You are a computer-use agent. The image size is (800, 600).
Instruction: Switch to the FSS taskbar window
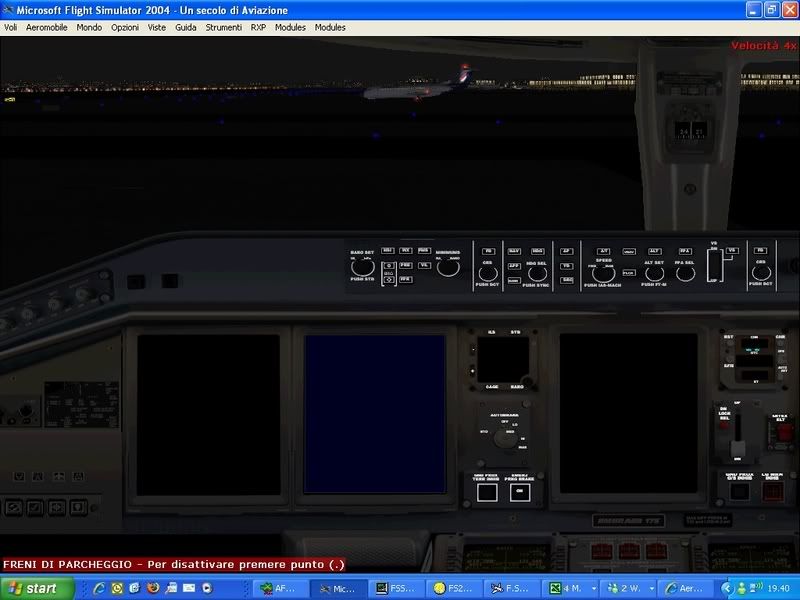[x=395, y=588]
